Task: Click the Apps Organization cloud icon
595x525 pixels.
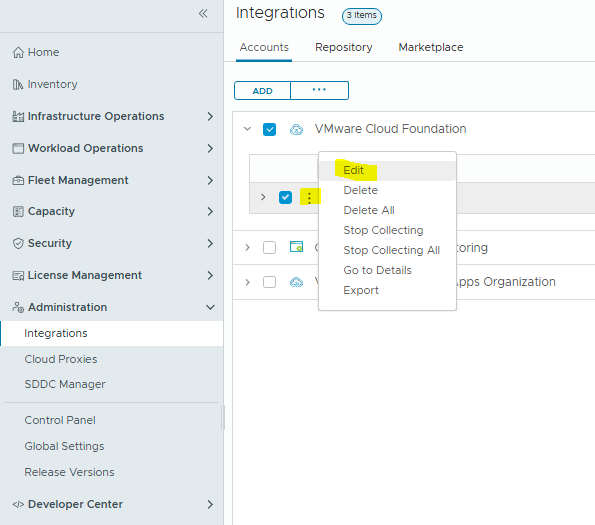Action: [x=296, y=282]
